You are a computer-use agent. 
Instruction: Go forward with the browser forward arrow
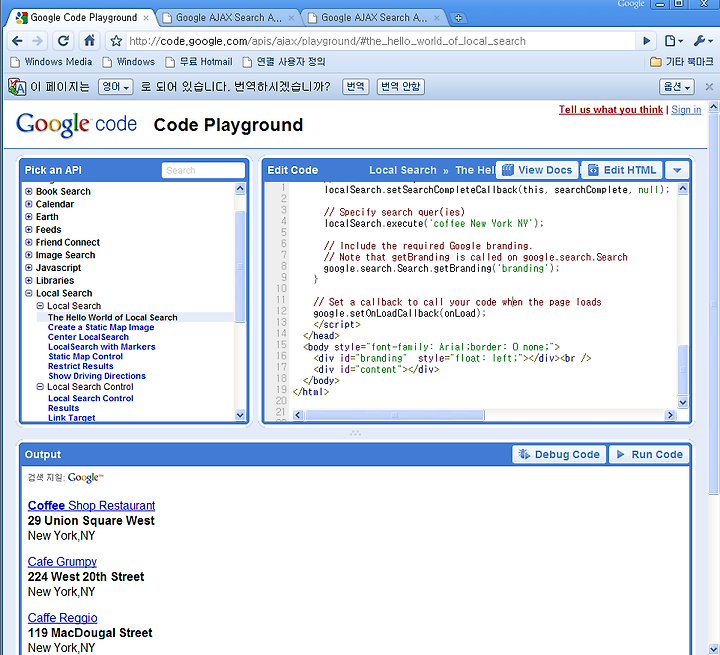click(x=38, y=41)
